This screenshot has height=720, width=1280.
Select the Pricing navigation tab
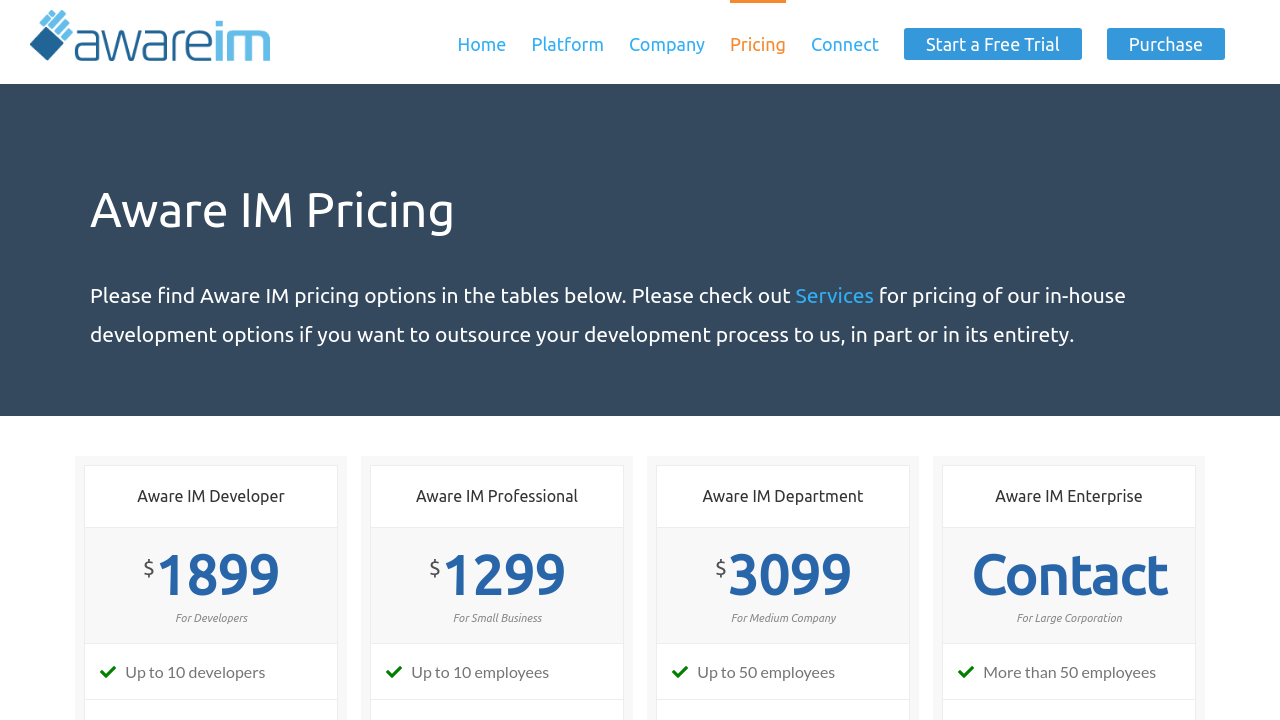[757, 44]
